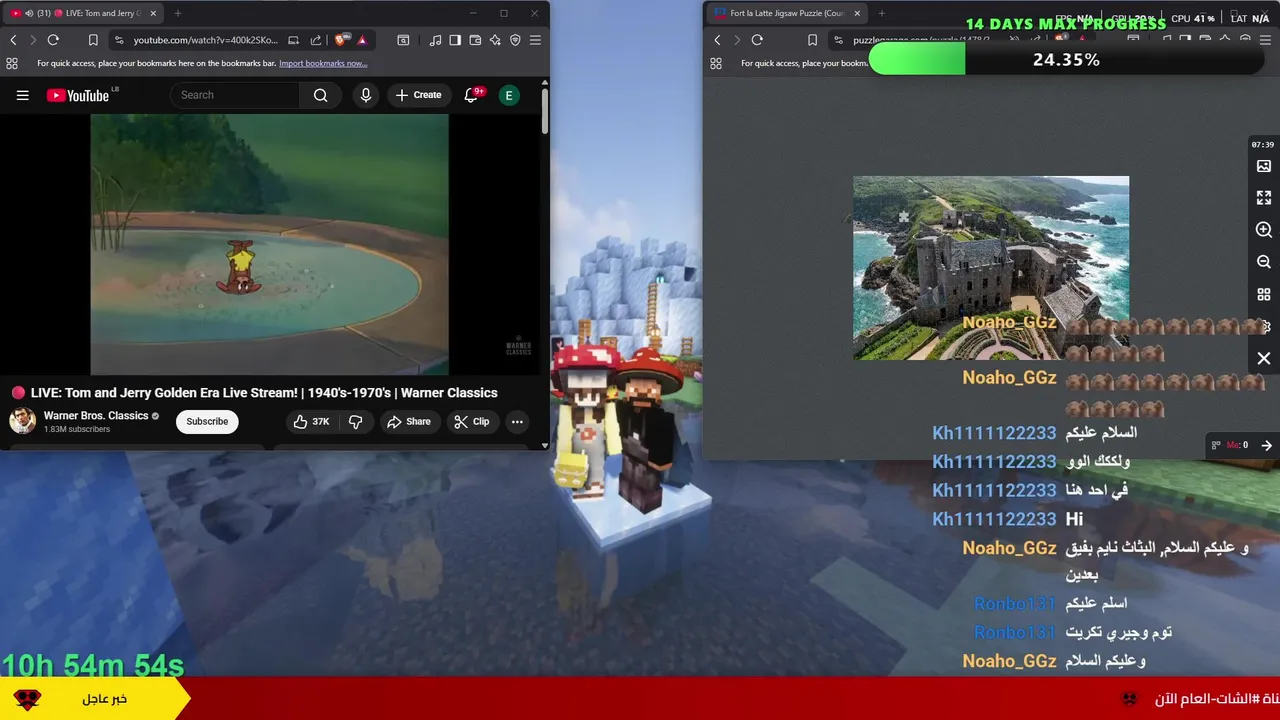Open Brave Wallet icon in YouTube window
This screenshot has height=720, width=1280.
[x=475, y=40]
